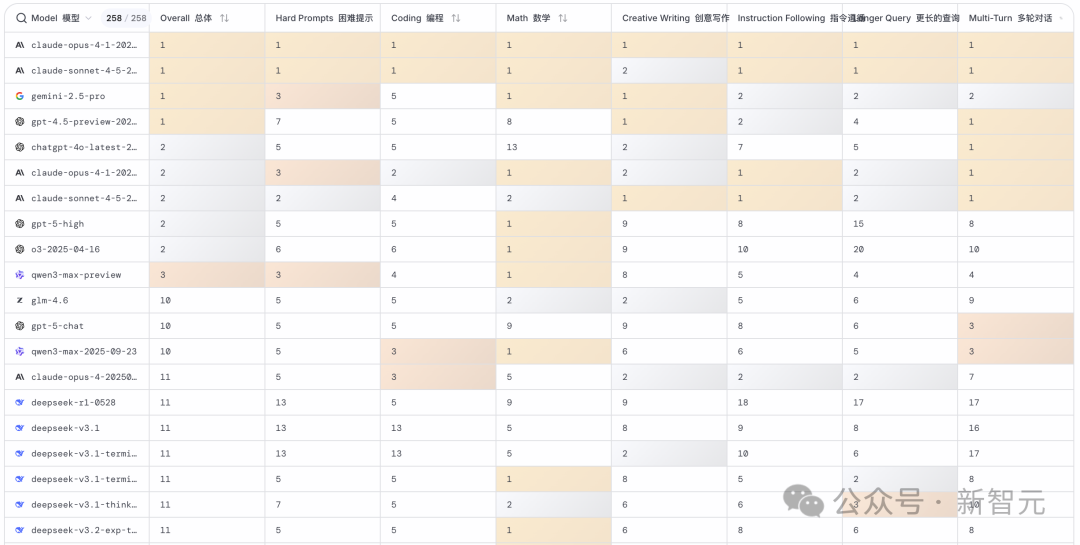Click the Multi-Turn column header
The image size is (1080, 545).
1010,19
